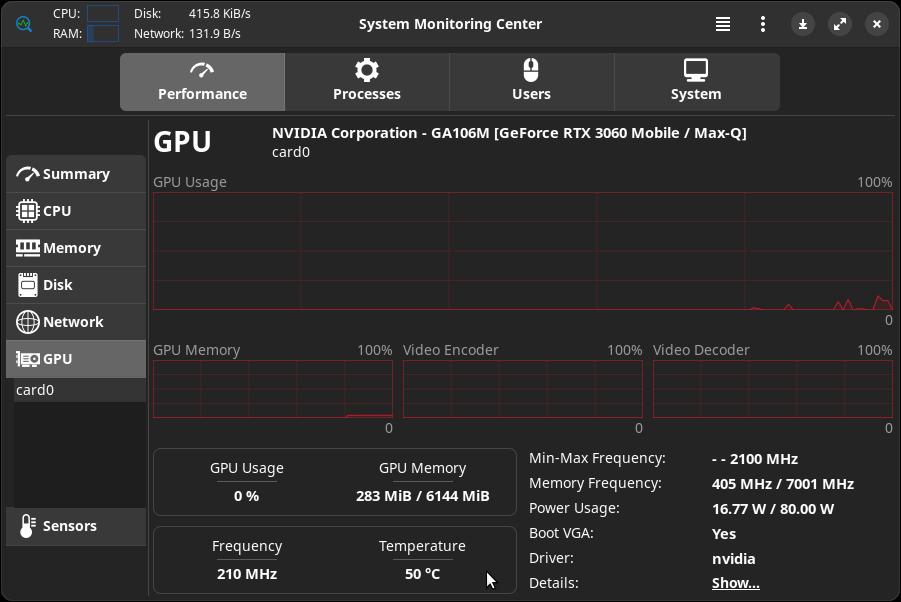Select the Performance tab
901x602 pixels.
point(202,81)
